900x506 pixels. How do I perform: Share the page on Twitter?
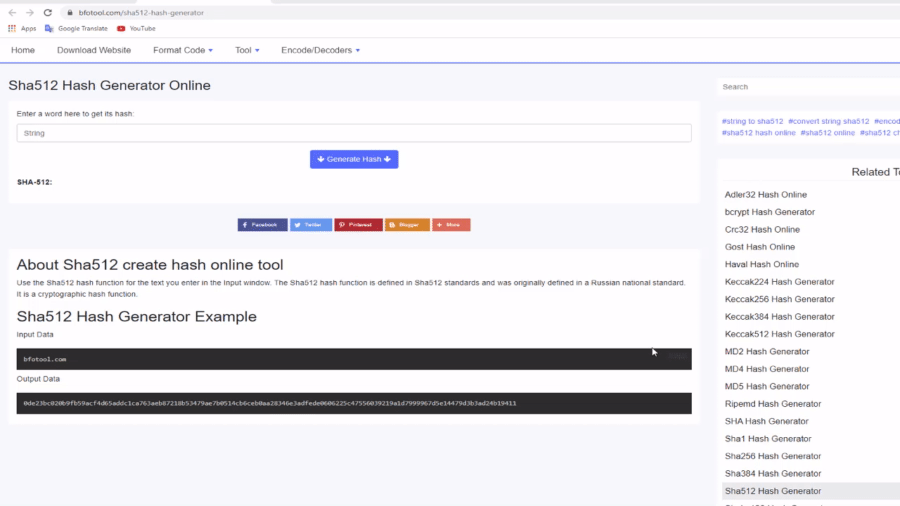[x=311, y=225]
